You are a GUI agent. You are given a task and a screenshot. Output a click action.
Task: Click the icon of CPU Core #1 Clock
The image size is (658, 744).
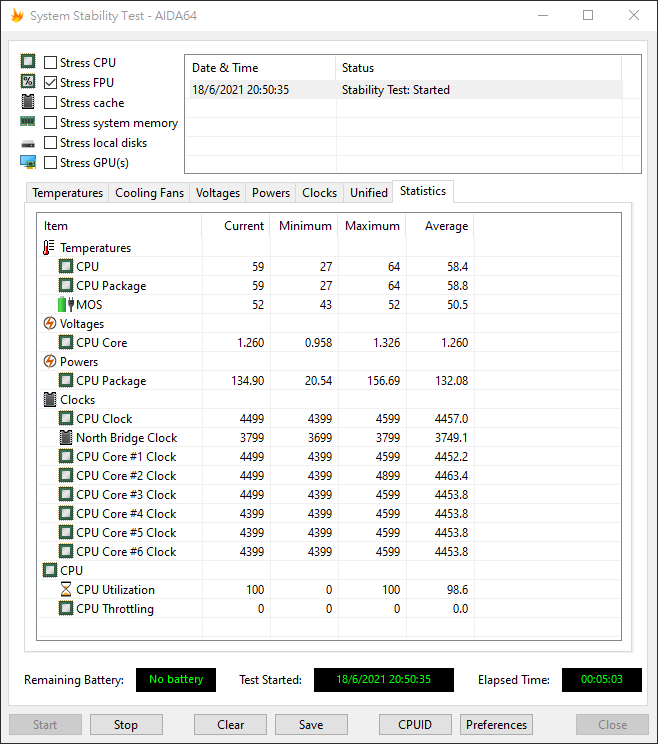66,456
